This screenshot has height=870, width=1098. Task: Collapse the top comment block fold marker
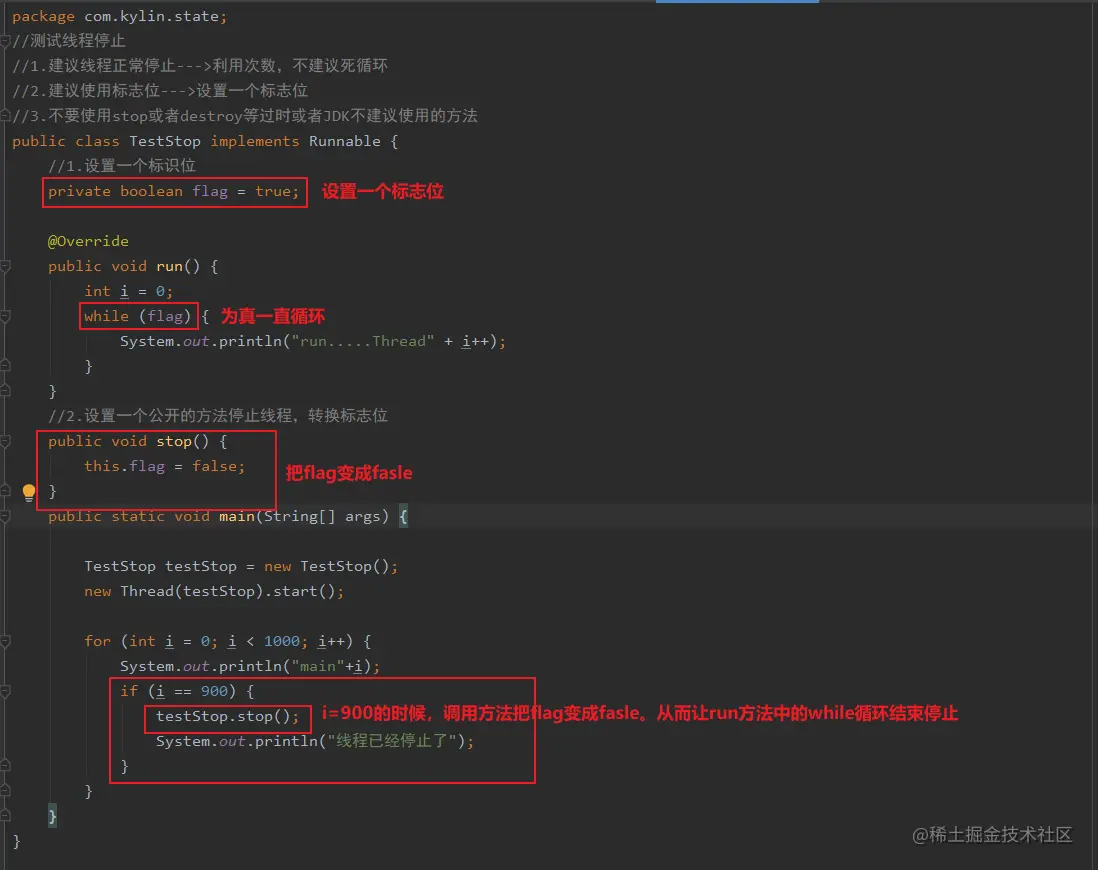click(x=5, y=41)
